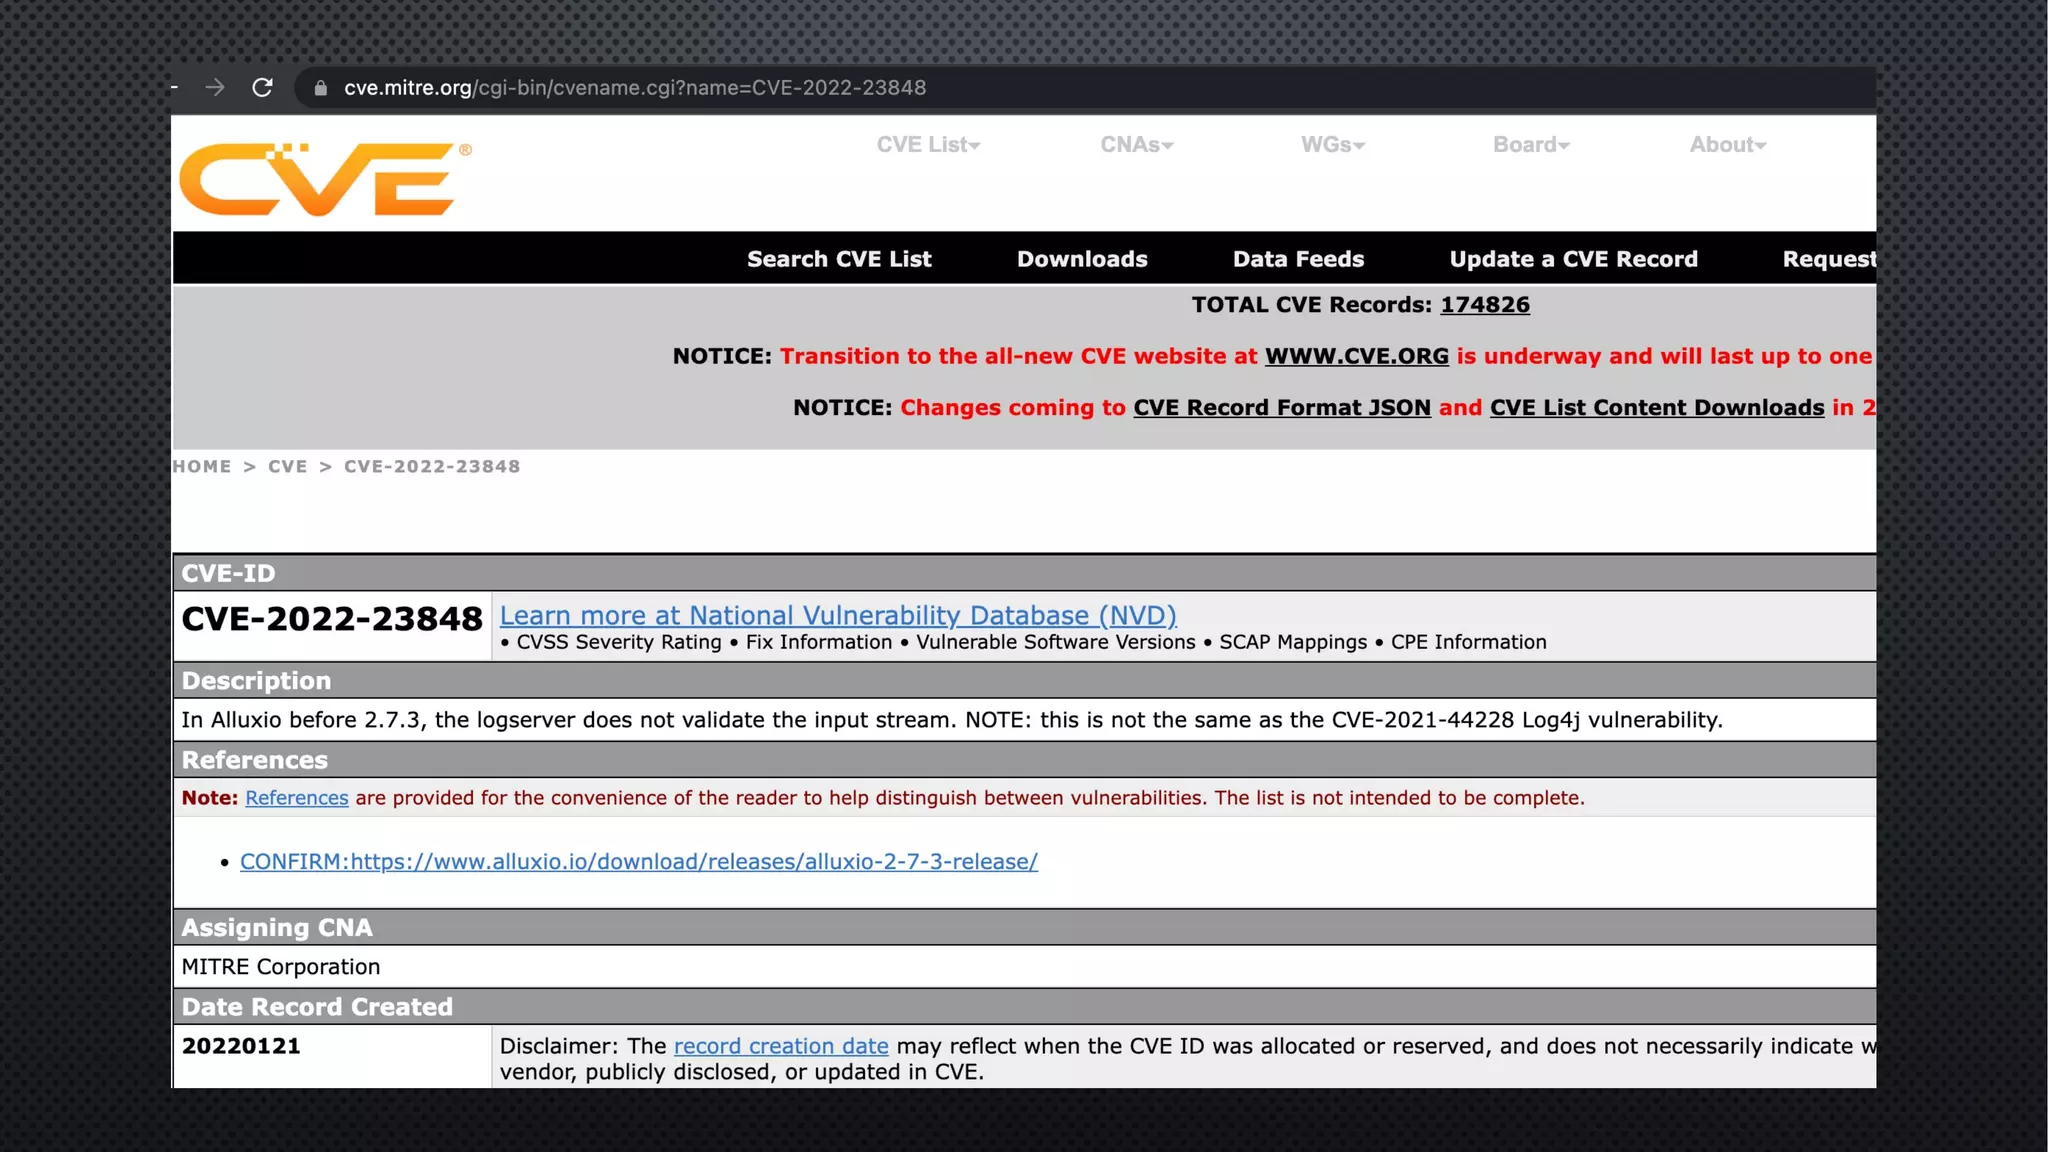Click the browser reload icon
2048x1152 pixels.
262,88
